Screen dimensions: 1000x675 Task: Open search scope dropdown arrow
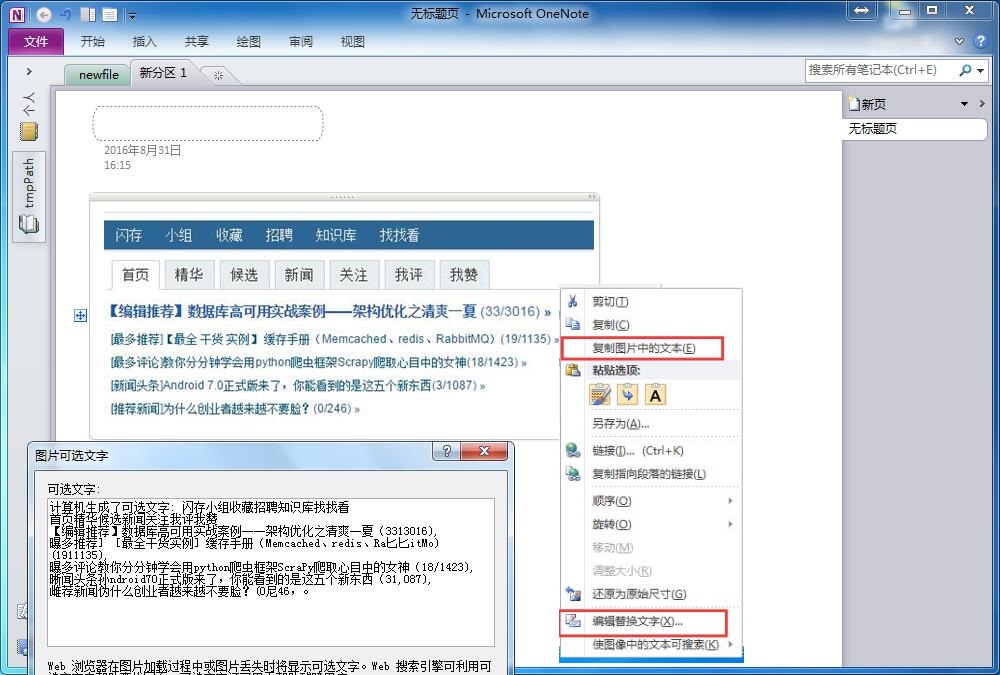point(980,71)
